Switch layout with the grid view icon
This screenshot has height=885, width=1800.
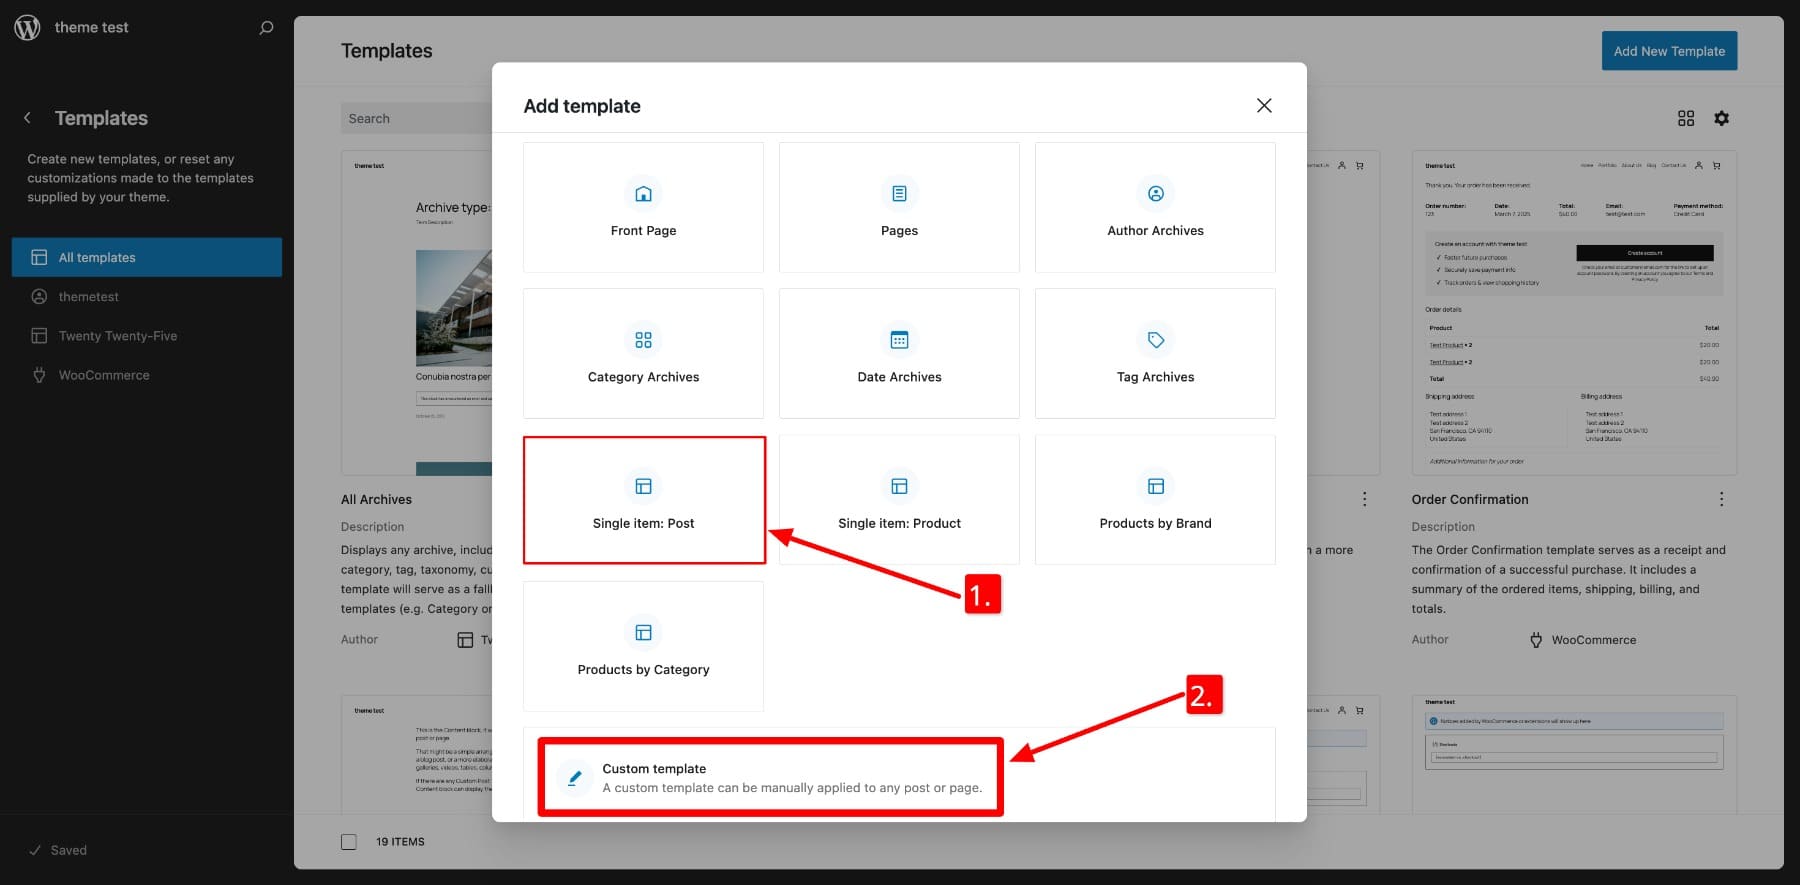point(1686,118)
